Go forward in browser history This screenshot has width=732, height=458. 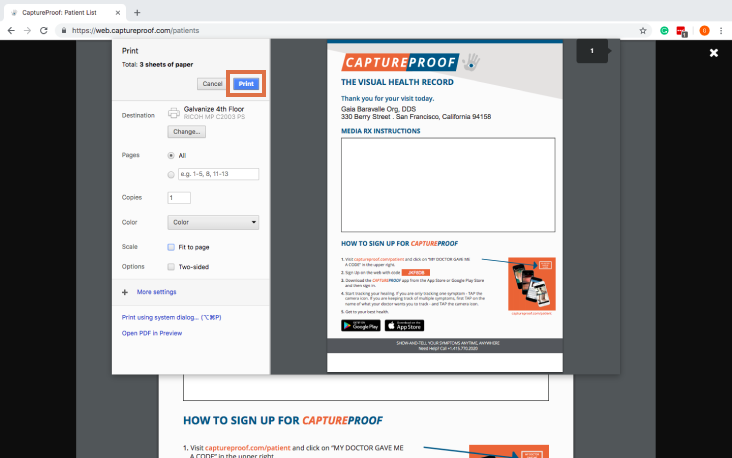pyautogui.click(x=28, y=30)
